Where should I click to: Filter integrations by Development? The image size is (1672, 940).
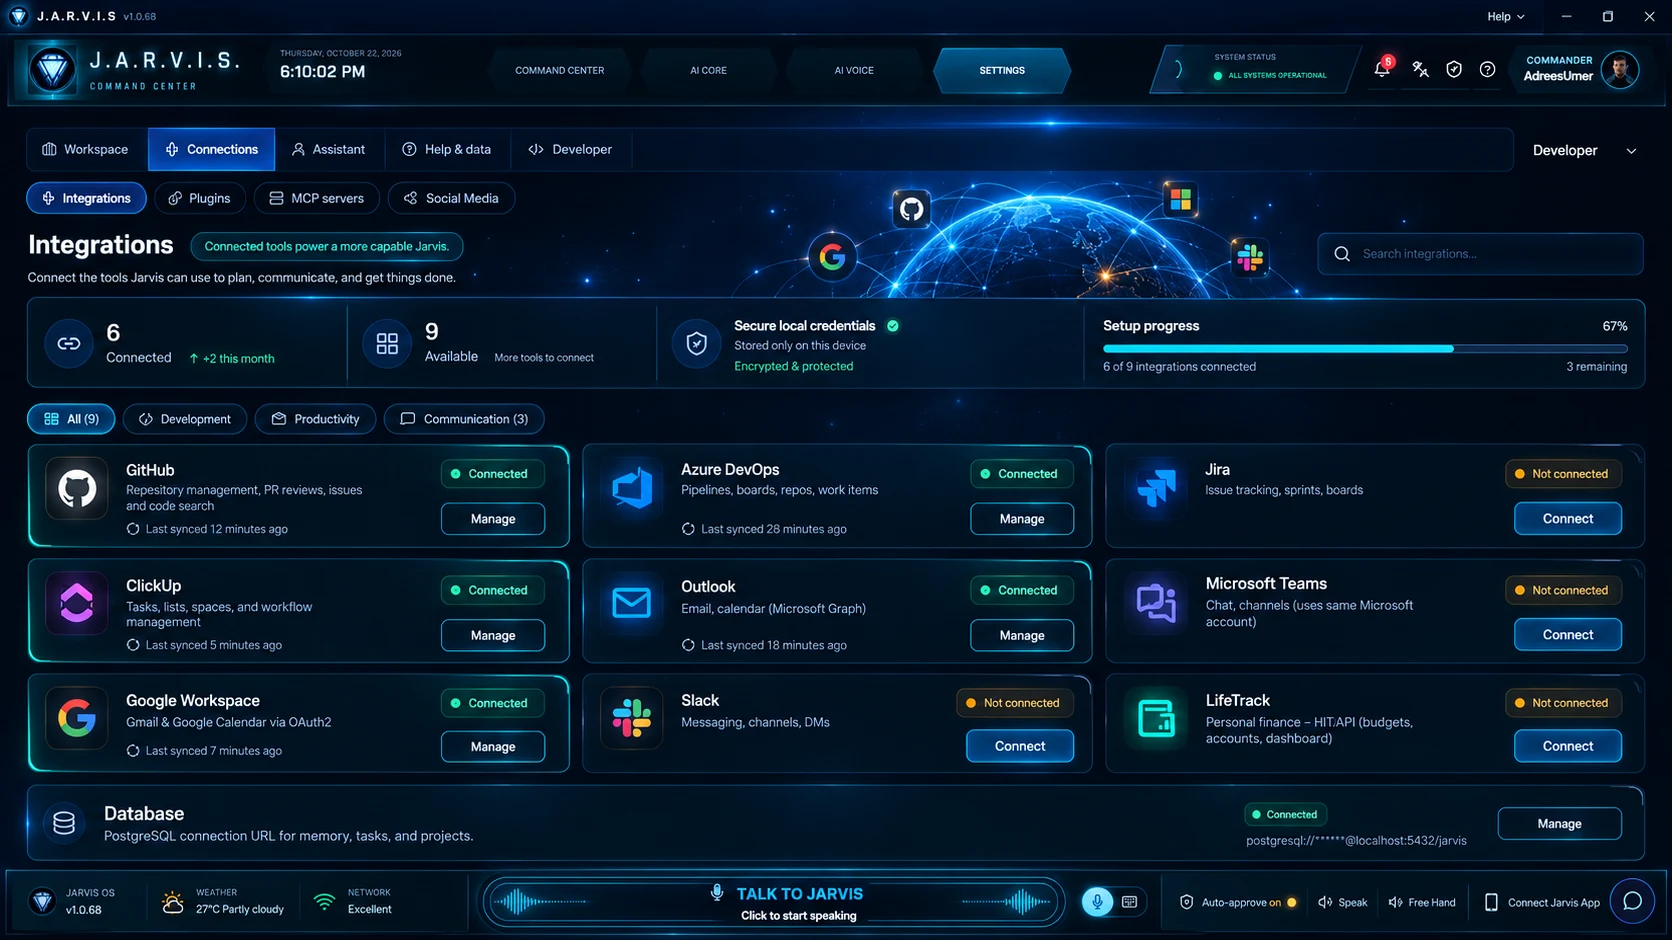point(185,419)
